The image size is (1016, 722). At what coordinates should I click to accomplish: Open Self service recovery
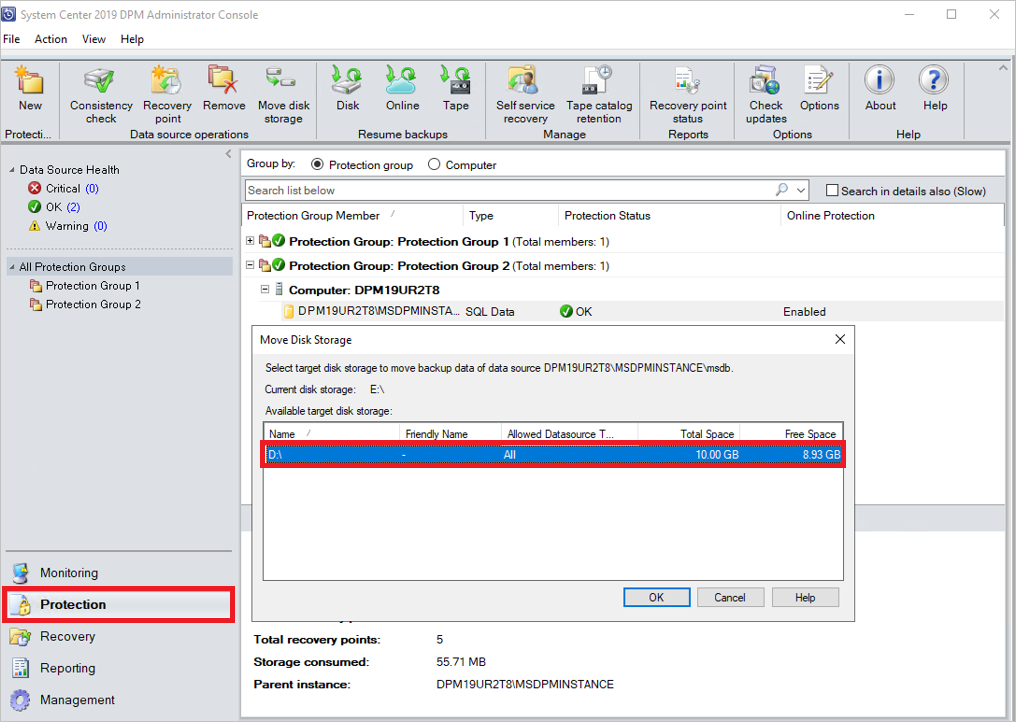tap(524, 80)
